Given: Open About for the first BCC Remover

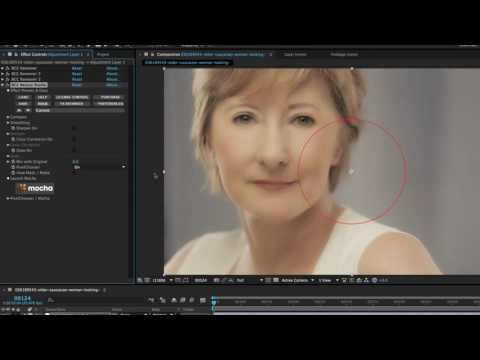Looking at the screenshot, I should point(112,68).
